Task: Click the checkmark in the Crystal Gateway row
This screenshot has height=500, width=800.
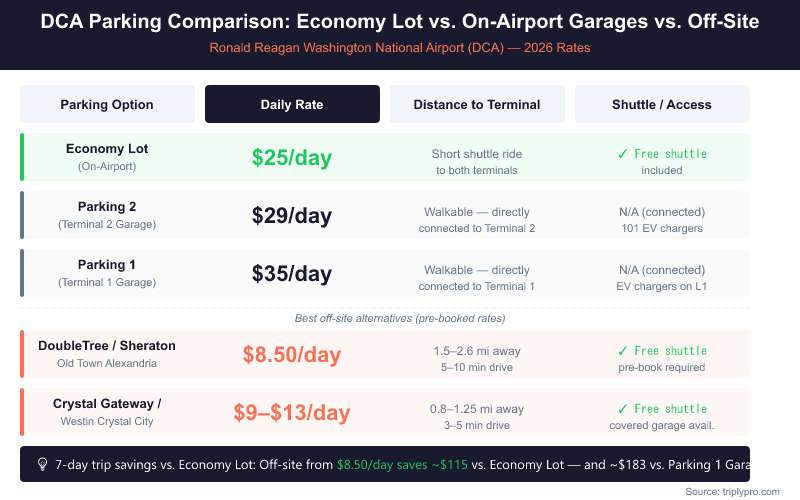Action: [622, 409]
